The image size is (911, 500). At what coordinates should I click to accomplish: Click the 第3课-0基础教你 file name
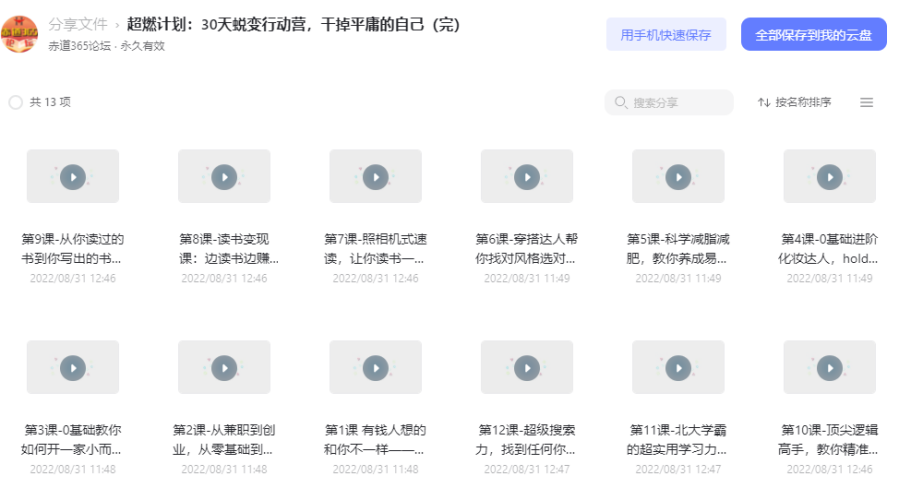[72, 440]
